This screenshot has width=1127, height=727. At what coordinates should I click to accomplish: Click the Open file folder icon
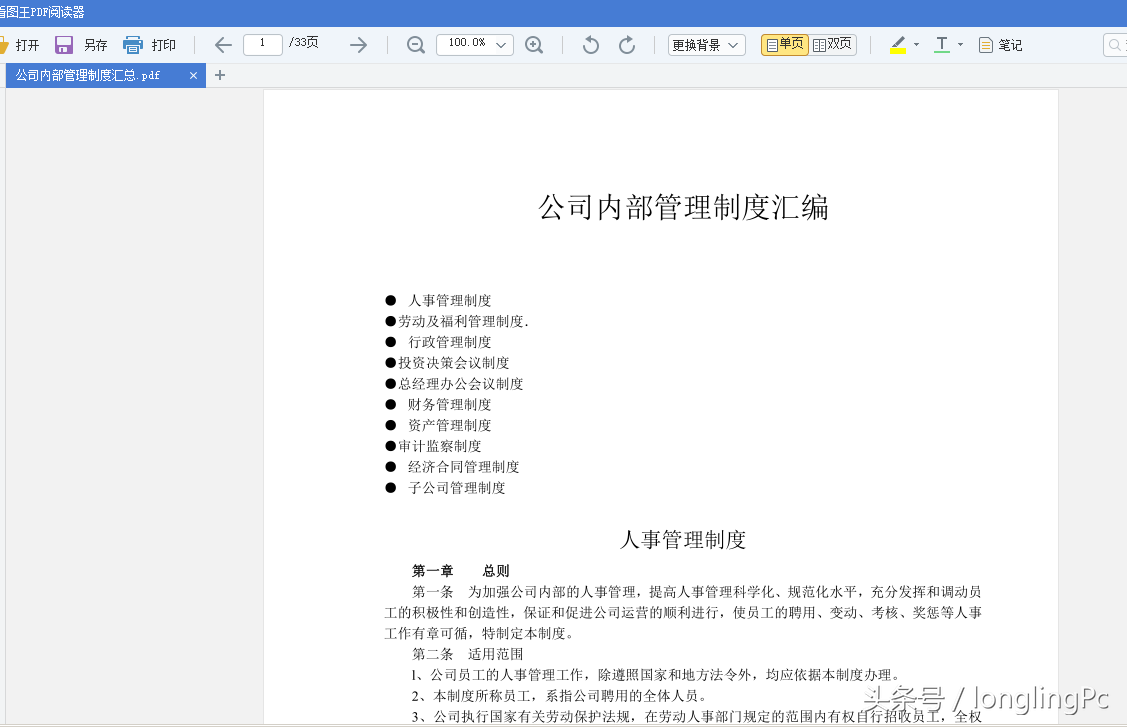tap(4, 45)
